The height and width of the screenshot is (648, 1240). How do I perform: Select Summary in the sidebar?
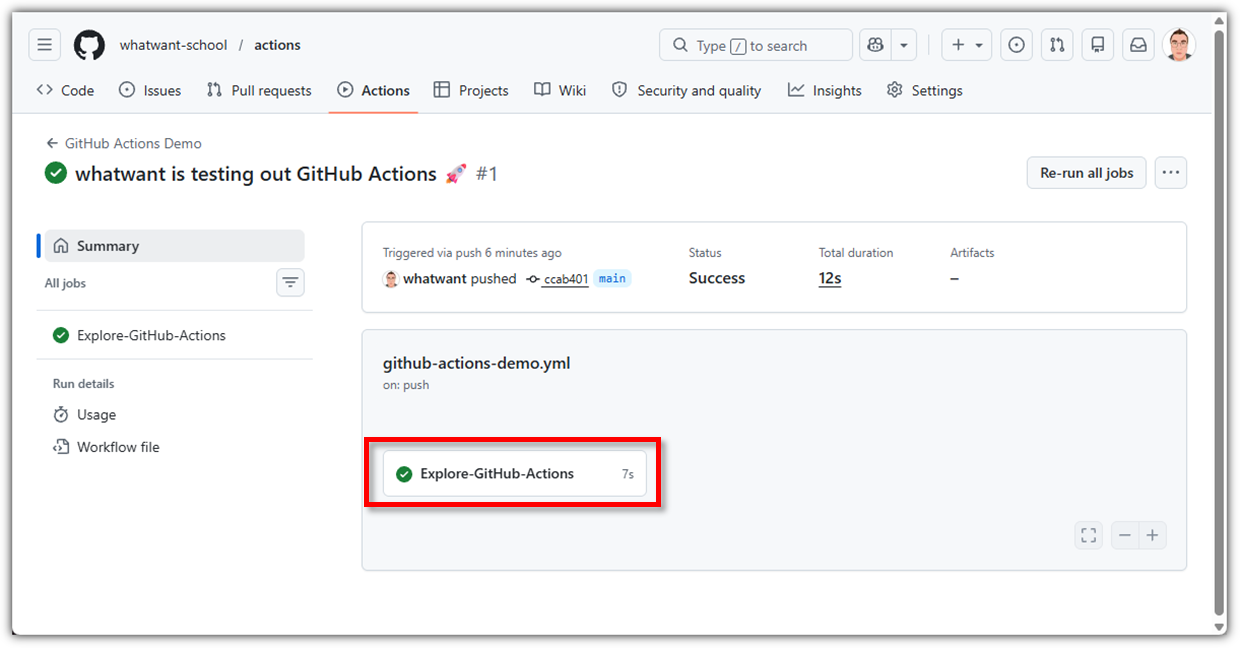coord(175,246)
